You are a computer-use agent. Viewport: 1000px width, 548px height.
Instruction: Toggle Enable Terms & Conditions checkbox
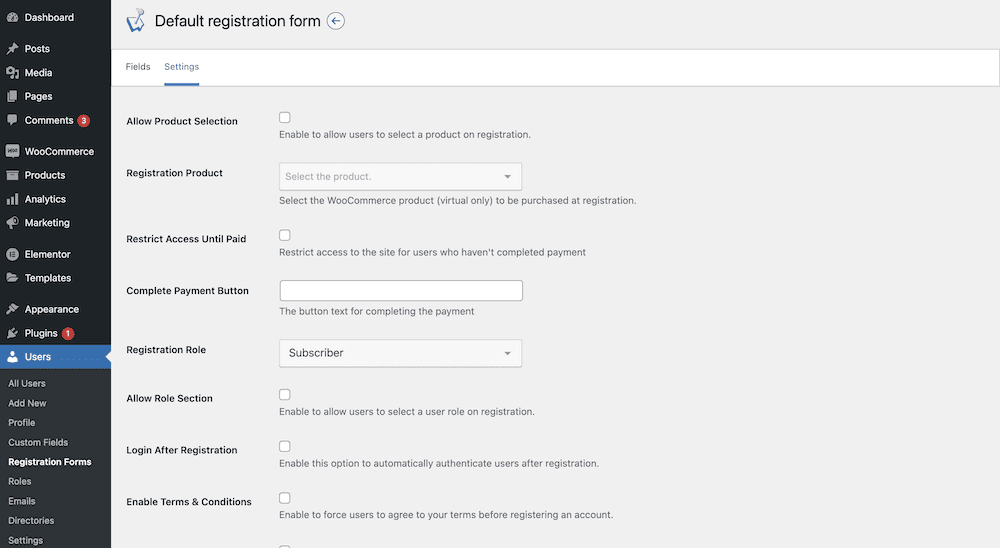click(x=284, y=498)
